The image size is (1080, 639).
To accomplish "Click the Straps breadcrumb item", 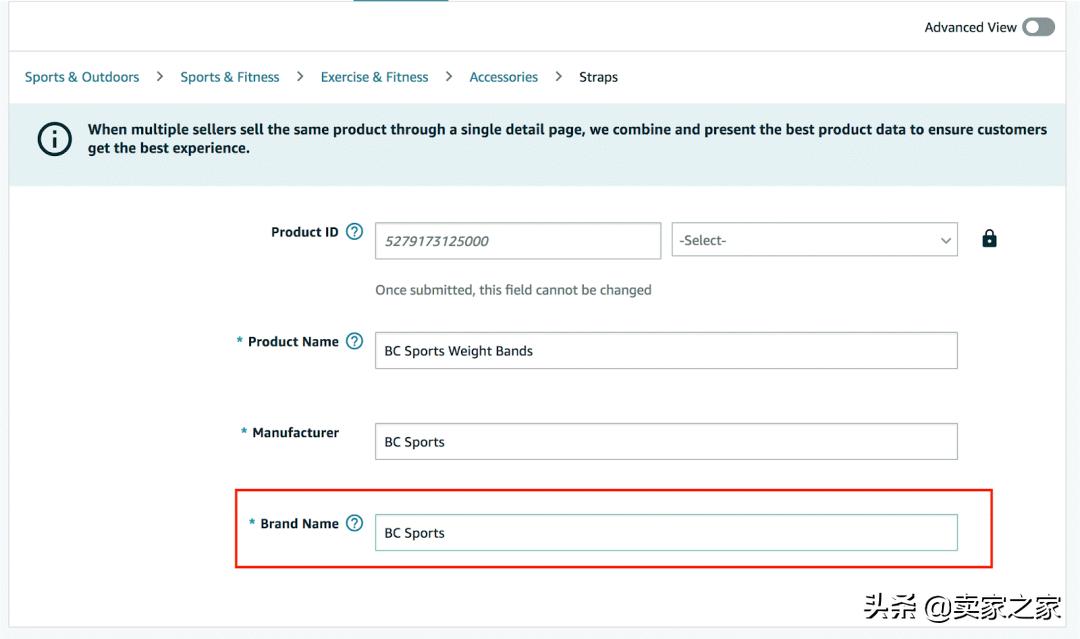I will tap(598, 77).
